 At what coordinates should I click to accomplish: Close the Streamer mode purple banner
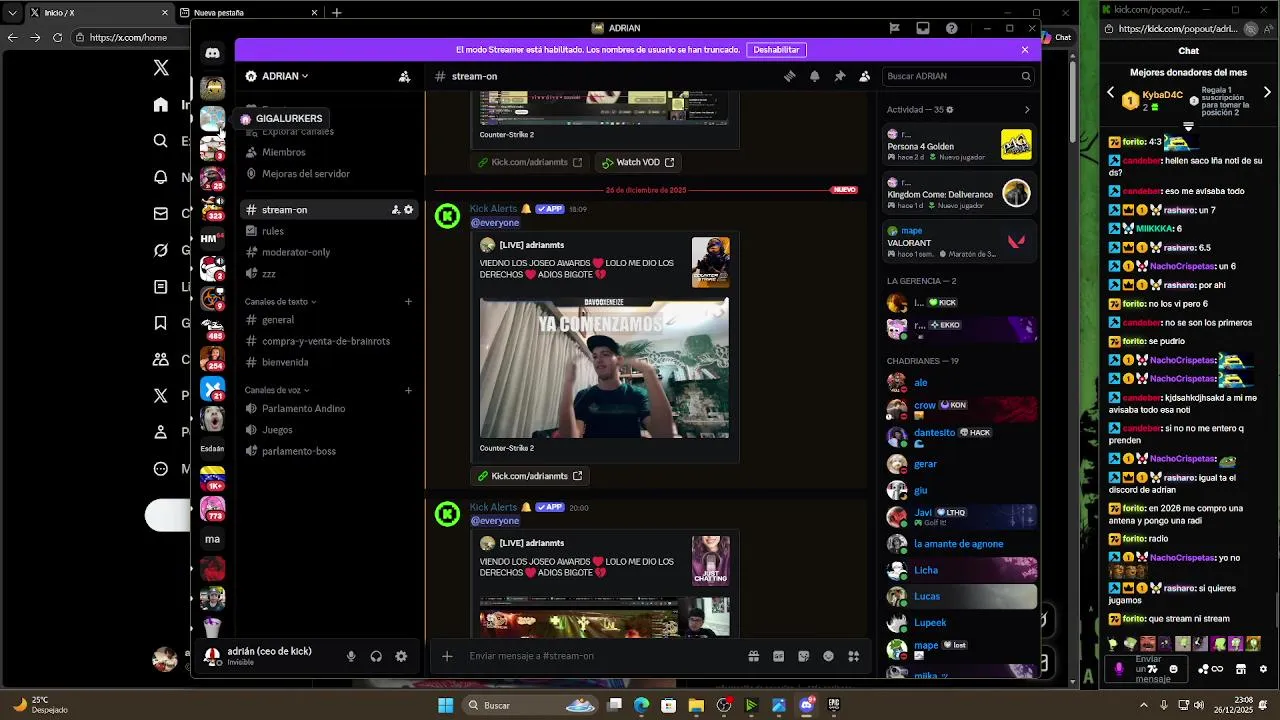point(1024,49)
